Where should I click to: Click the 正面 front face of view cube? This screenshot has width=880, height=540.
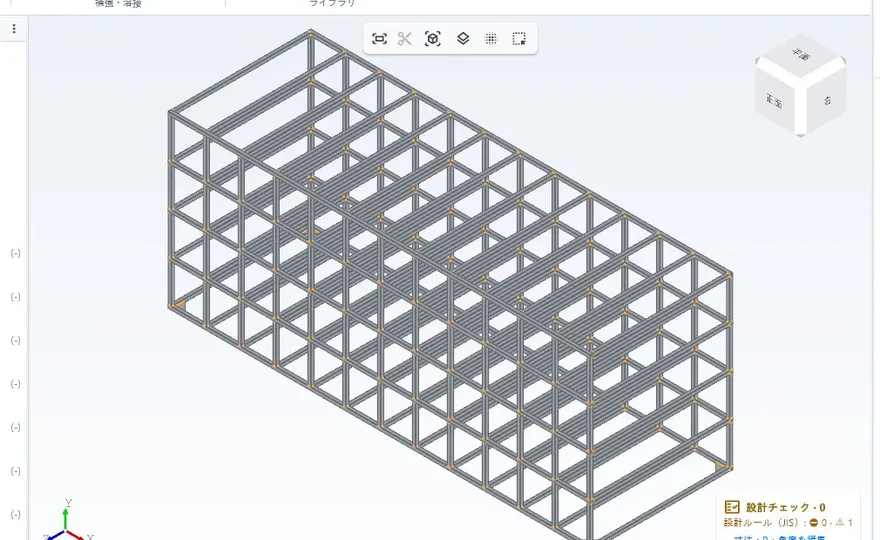(x=775, y=101)
